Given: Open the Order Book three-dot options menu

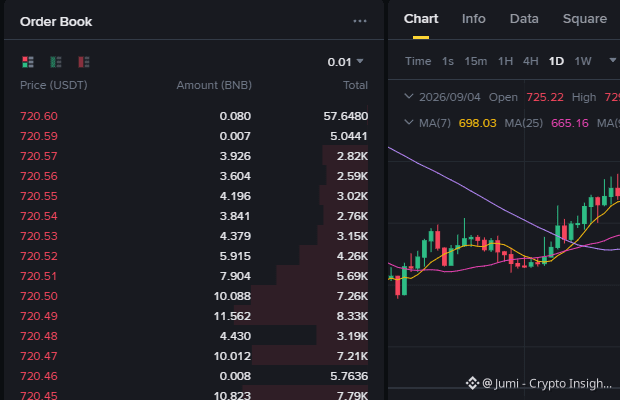Looking at the screenshot, I should (x=360, y=21).
